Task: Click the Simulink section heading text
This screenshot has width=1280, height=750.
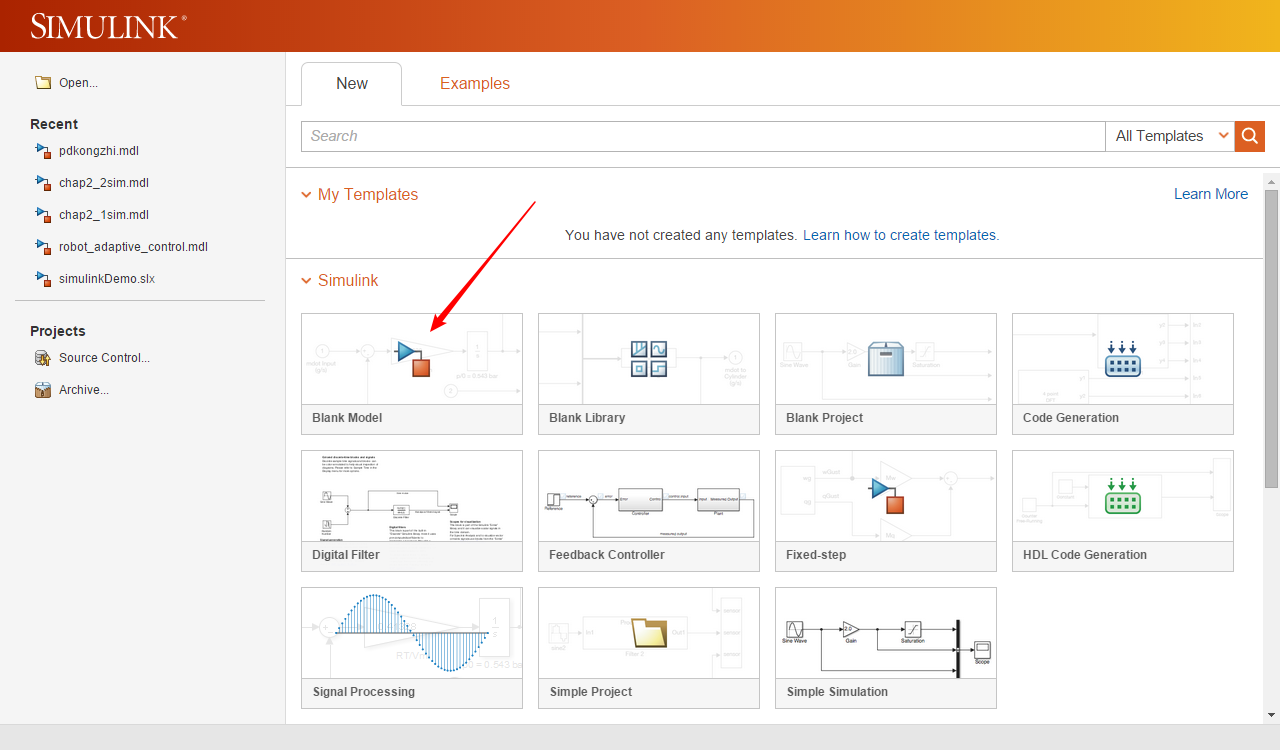Action: pyautogui.click(x=348, y=280)
